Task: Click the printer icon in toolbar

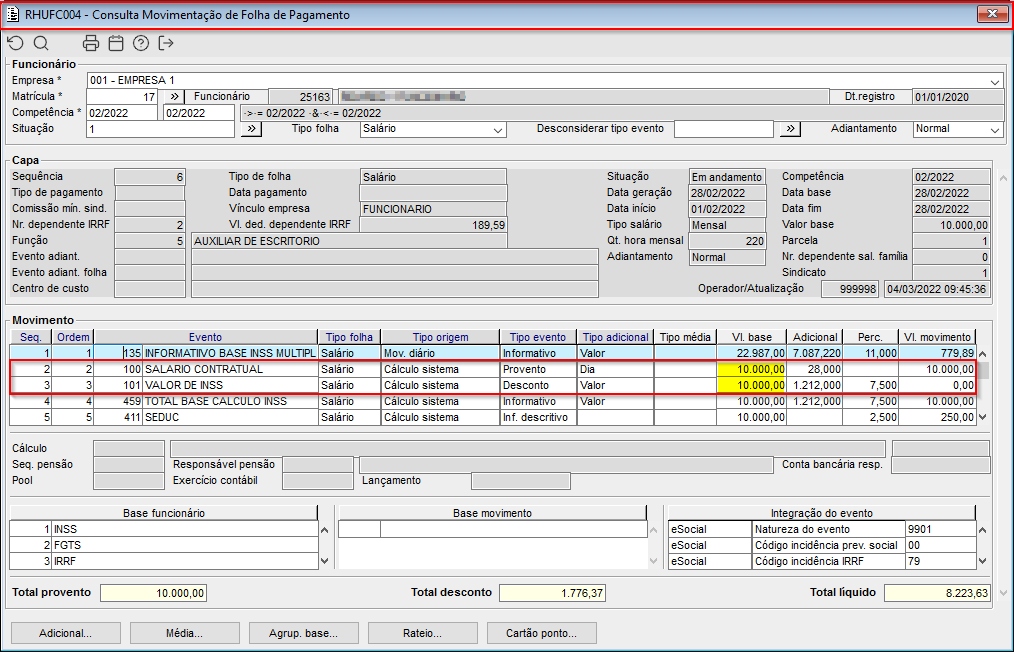Action: click(x=91, y=43)
